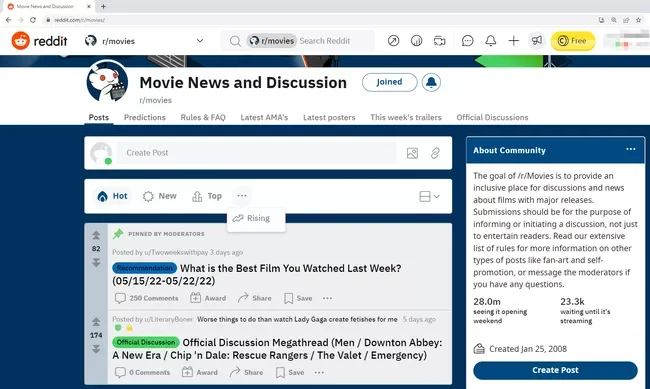Click the search magnifier icon
Screen dimensions: 650x389
[x=235, y=41]
